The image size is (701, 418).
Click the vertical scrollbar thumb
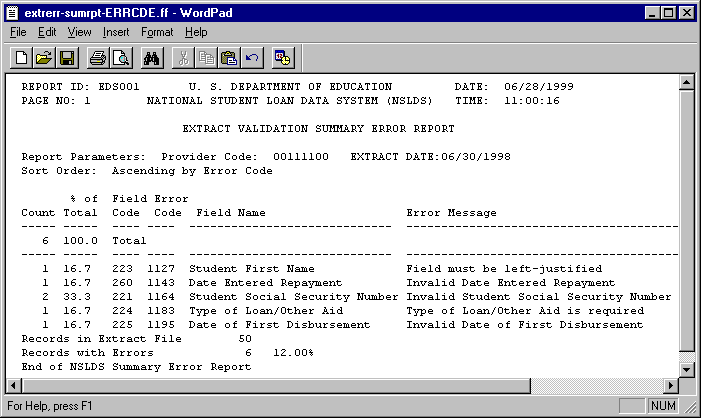(x=686, y=220)
